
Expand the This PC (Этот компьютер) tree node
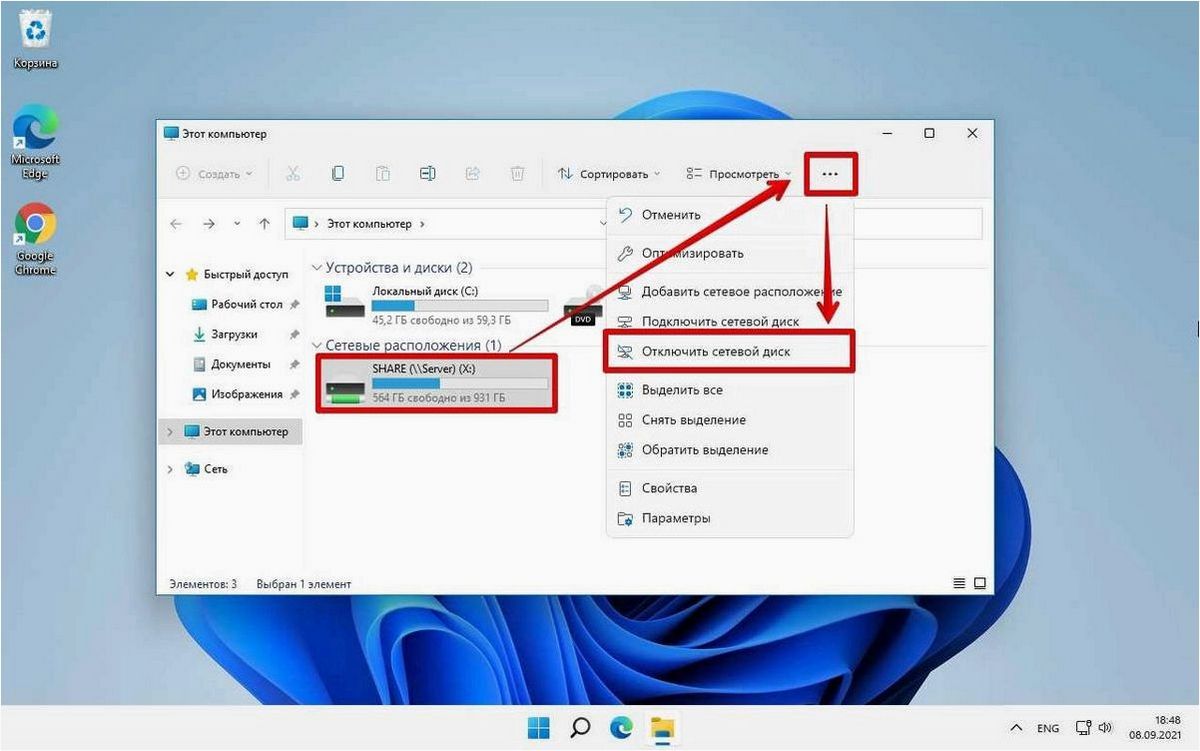pos(170,432)
